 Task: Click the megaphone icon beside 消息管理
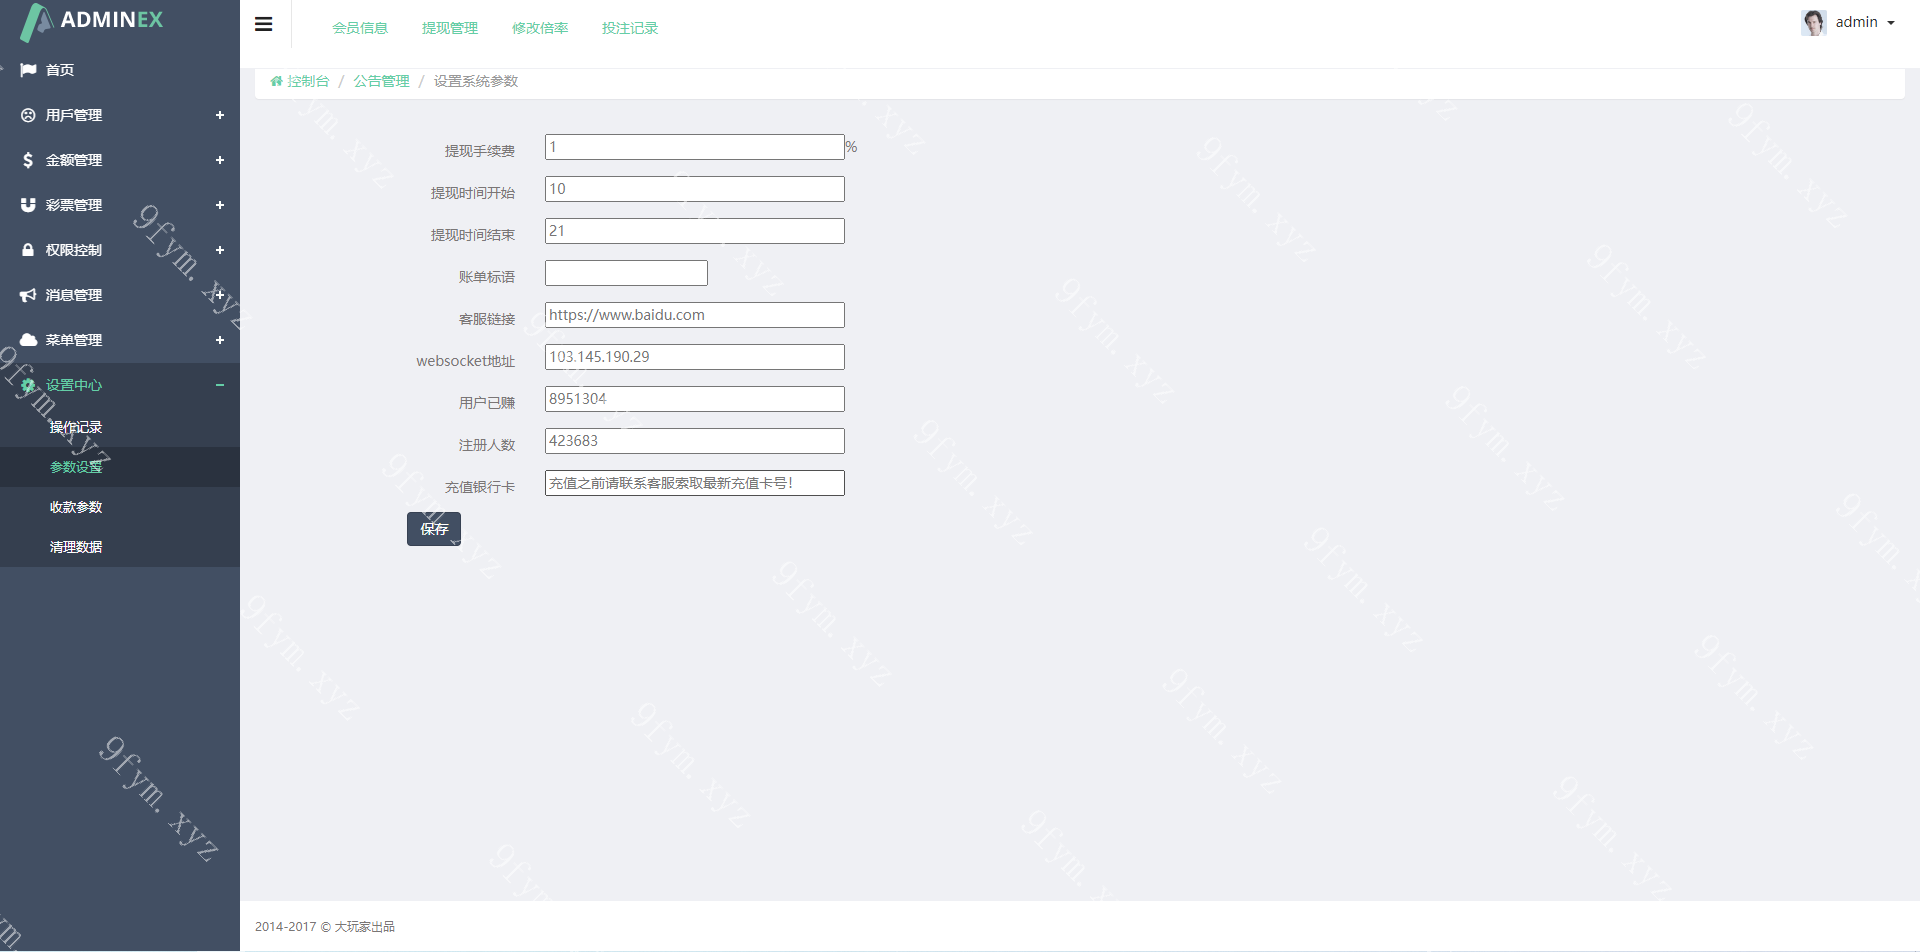tap(28, 295)
